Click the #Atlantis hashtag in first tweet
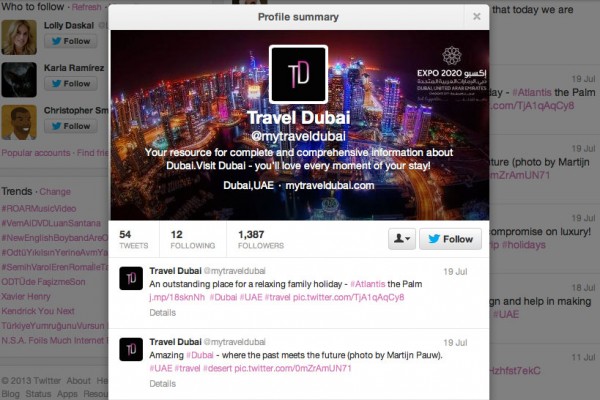This screenshot has width=600, height=400. point(368,284)
